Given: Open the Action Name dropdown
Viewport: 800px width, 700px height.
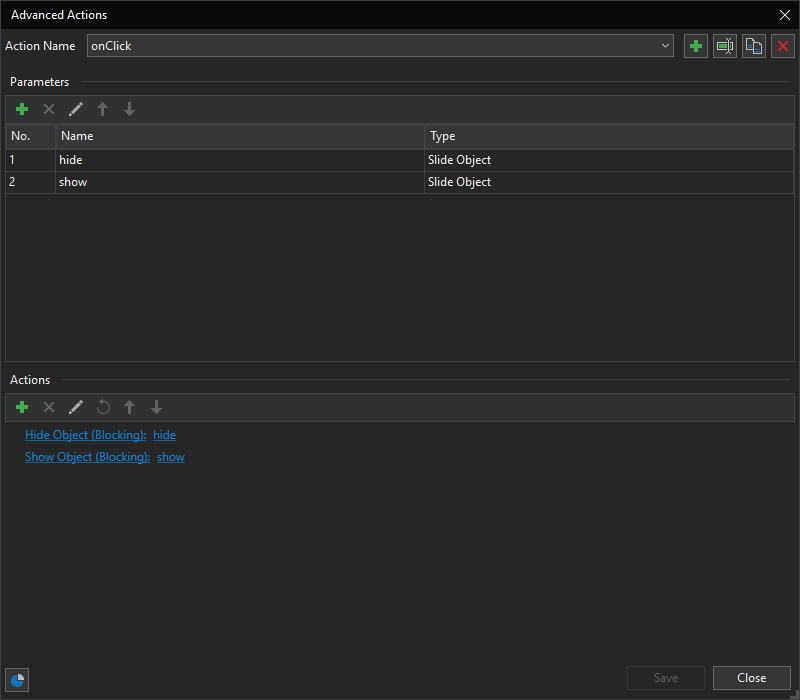Looking at the screenshot, I should (666, 46).
